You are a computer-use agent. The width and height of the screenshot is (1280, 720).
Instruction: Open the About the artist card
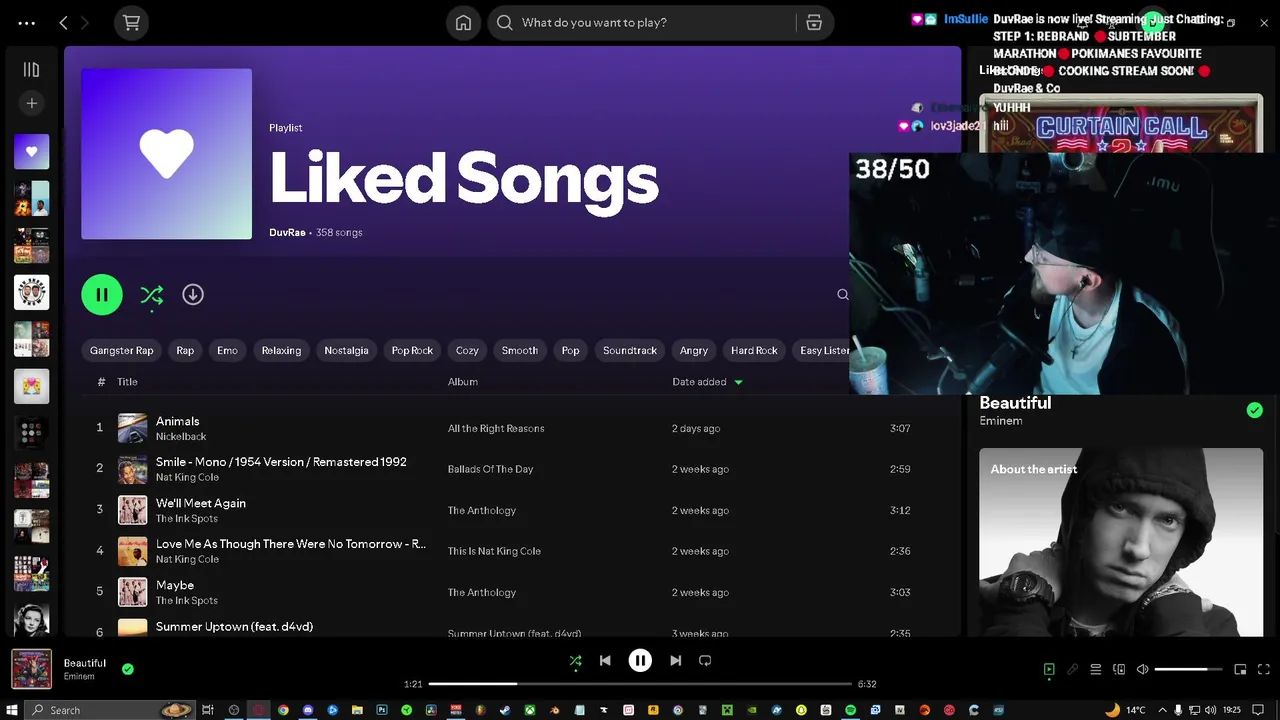click(1121, 542)
